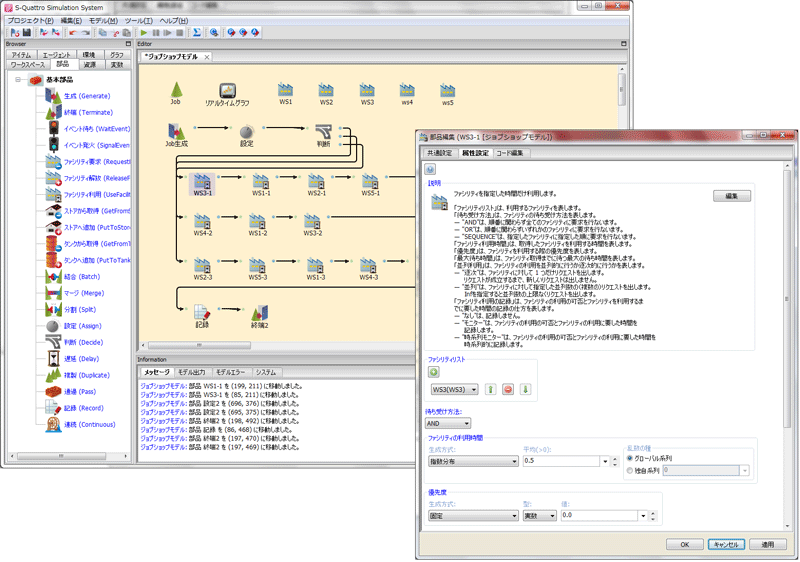
Task: Click the green Run simulation play button
Action: [142, 33]
